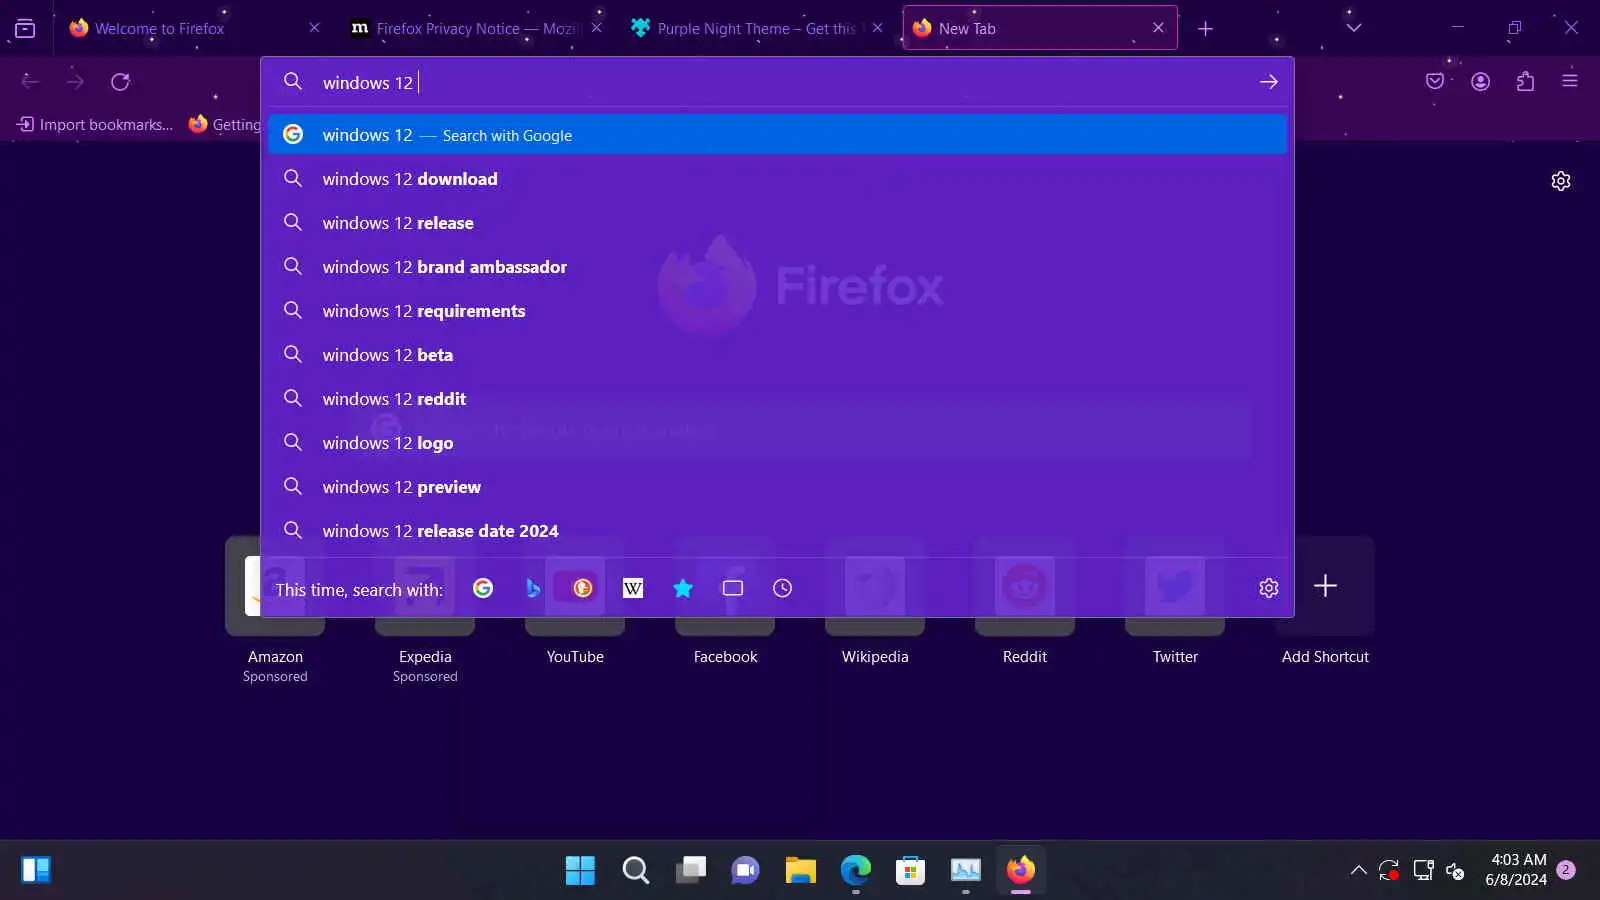
Task: Select the 'windows 12 beta' suggestion
Action: [x=777, y=355]
